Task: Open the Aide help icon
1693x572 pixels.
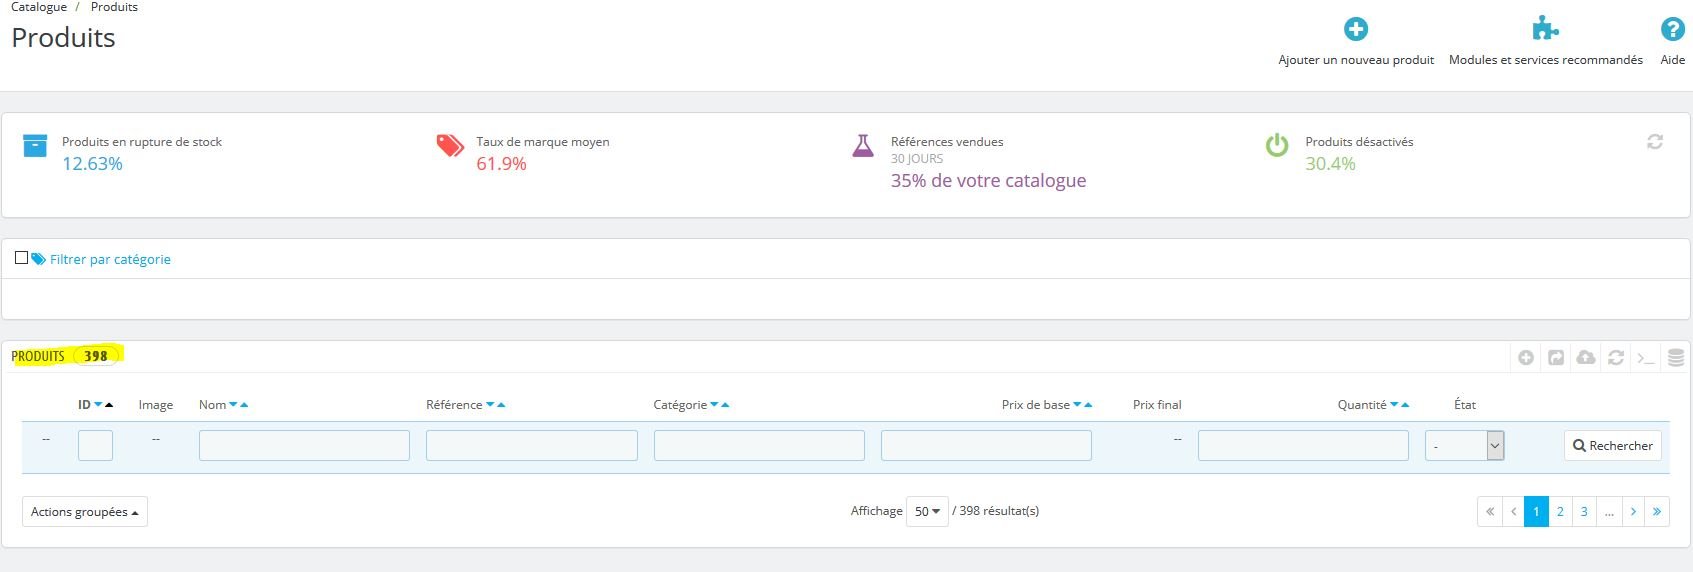Action: (x=1672, y=29)
